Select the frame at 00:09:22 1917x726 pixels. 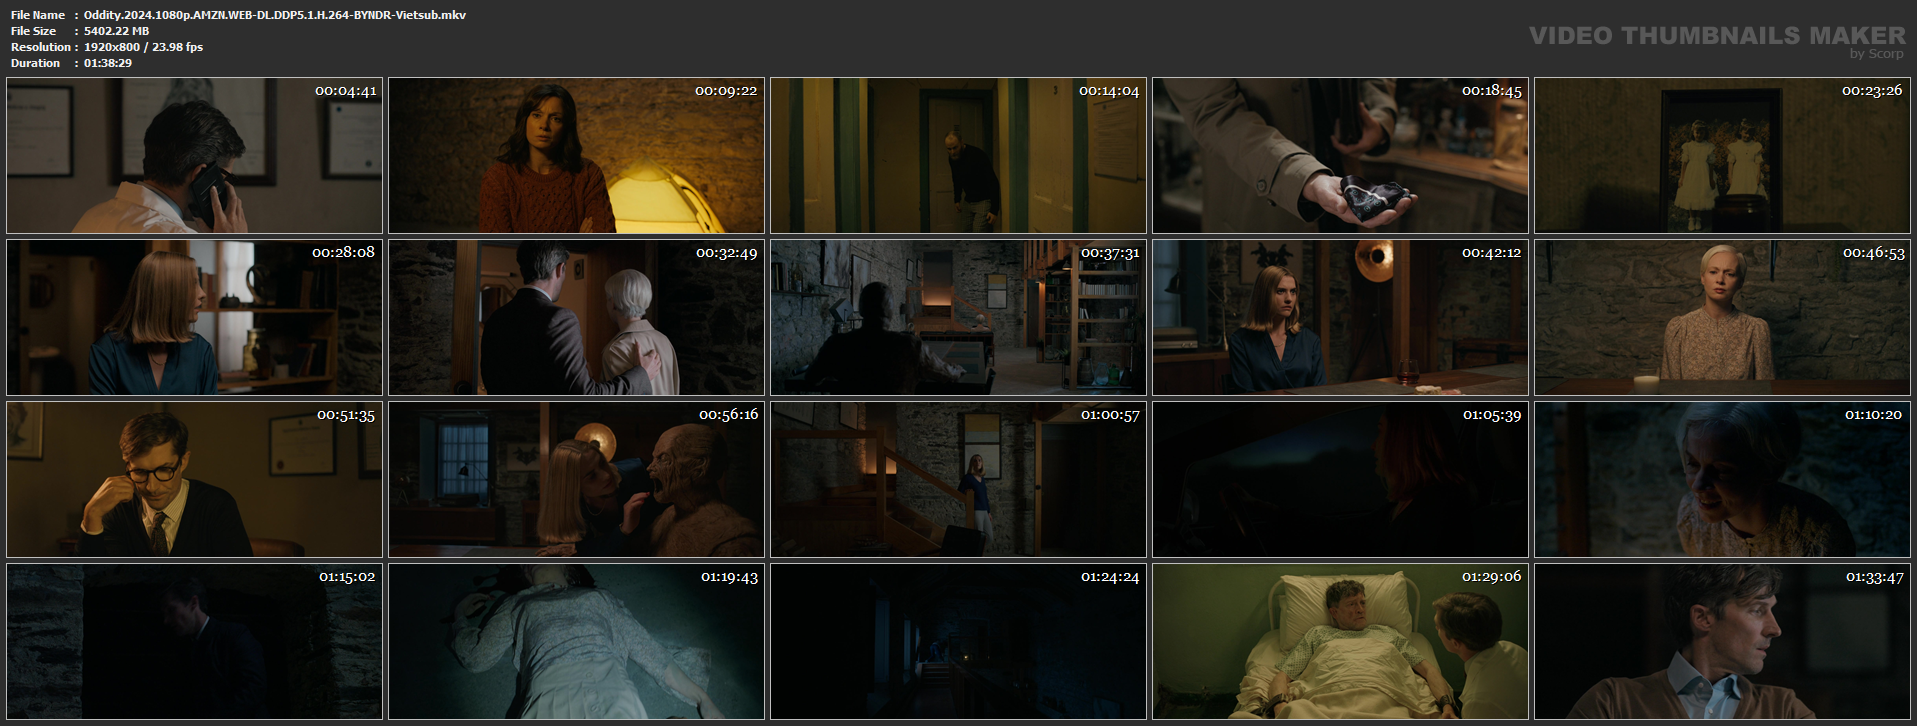point(576,156)
